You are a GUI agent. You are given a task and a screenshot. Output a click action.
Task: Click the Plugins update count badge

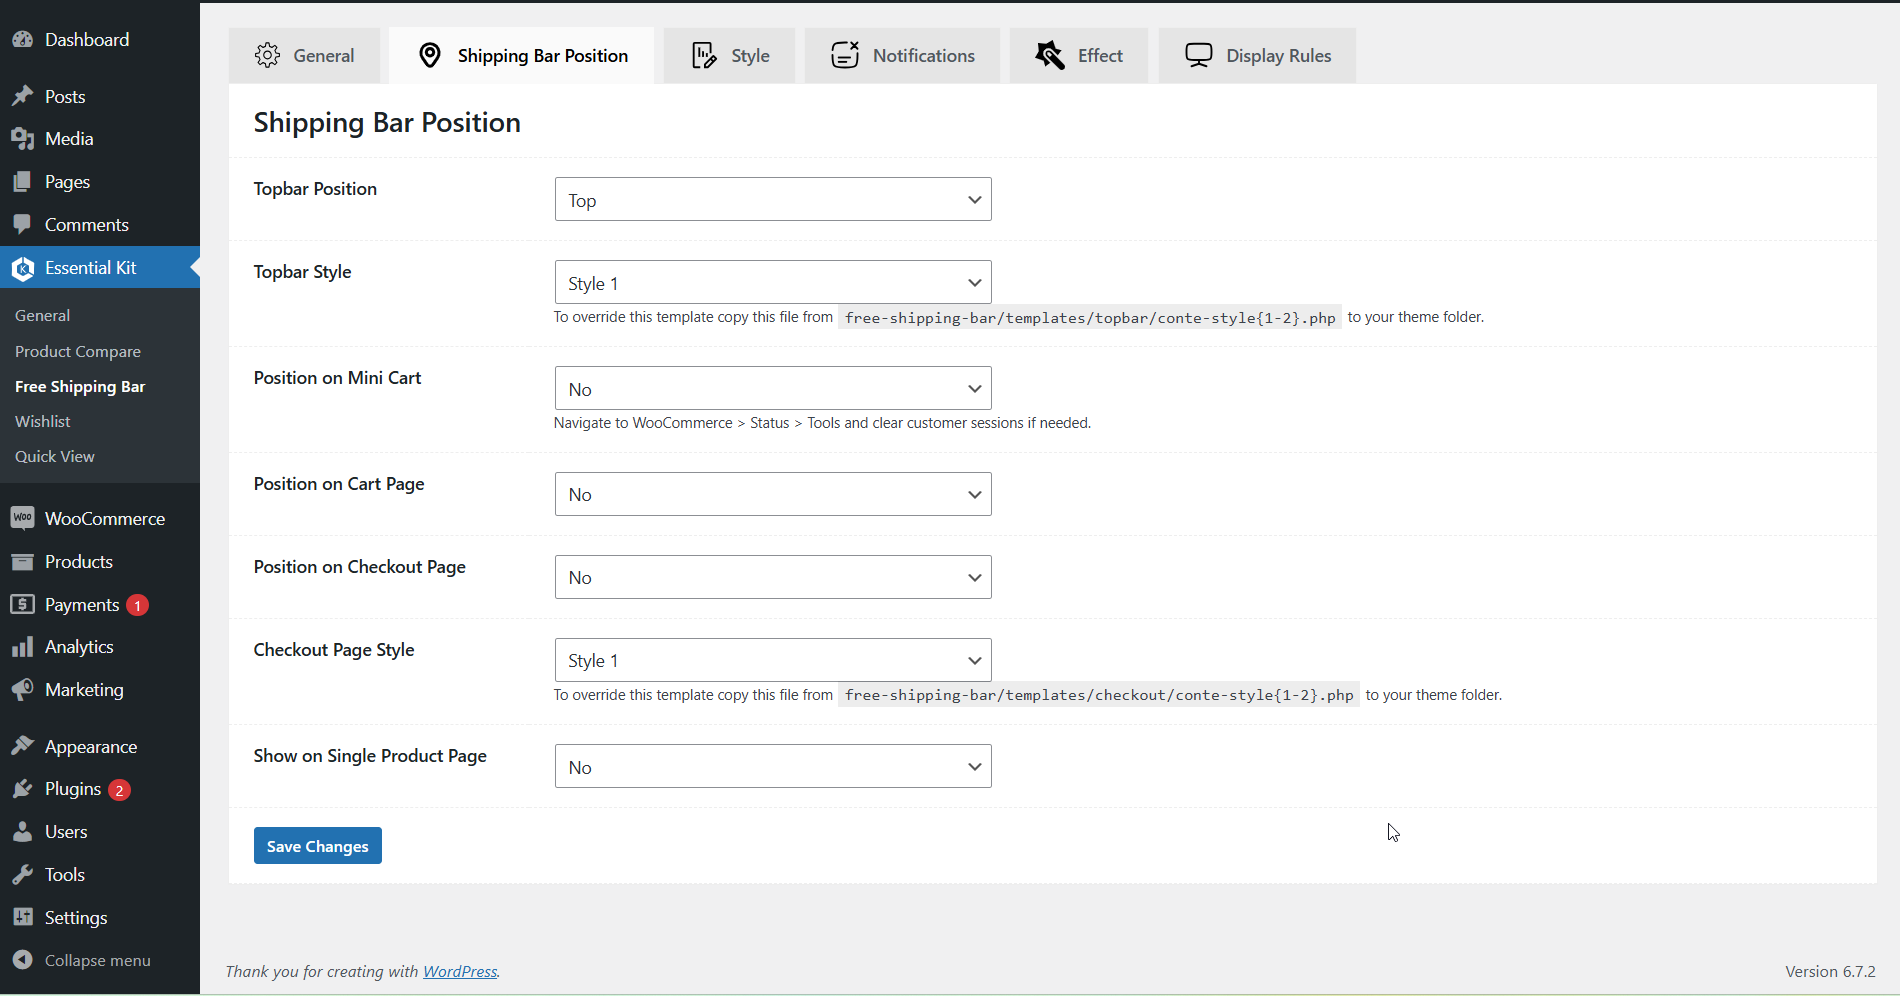tap(119, 790)
